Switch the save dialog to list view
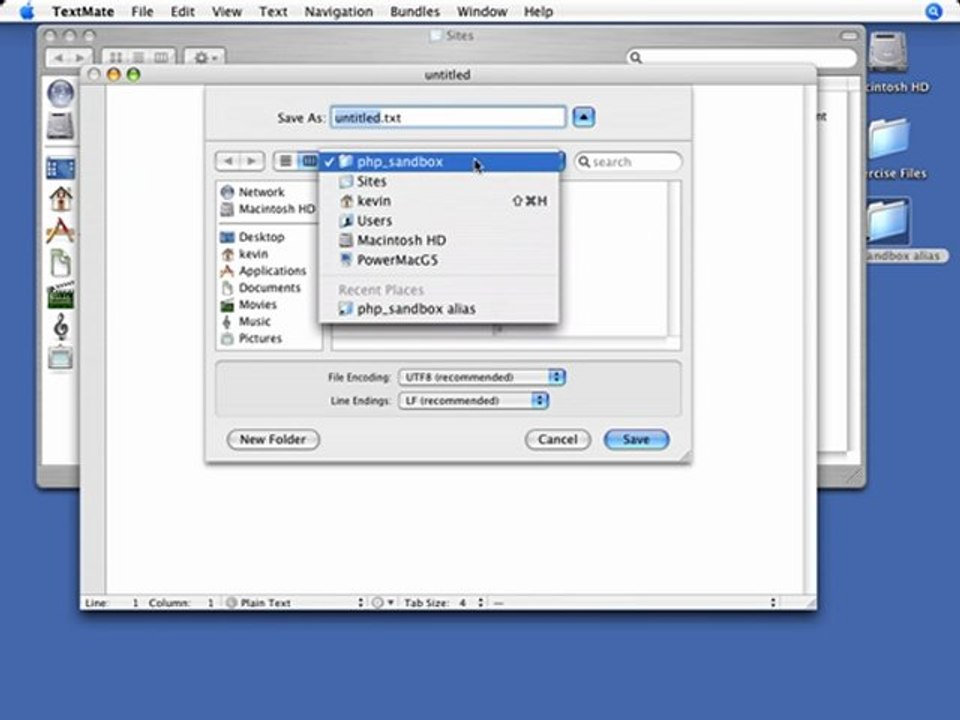This screenshot has height=720, width=960. tap(285, 161)
